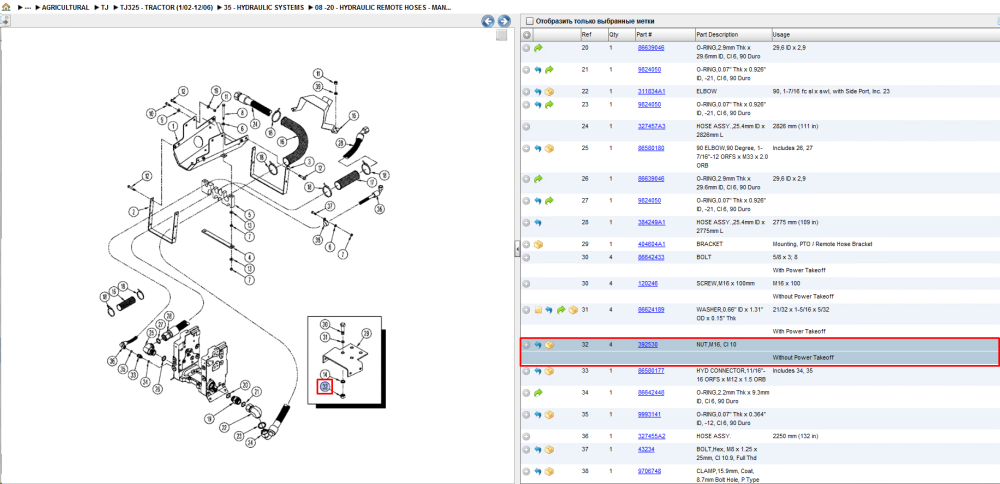1000x484 pixels.
Task: Click the select-all circle in the table header
Action: pos(527,34)
